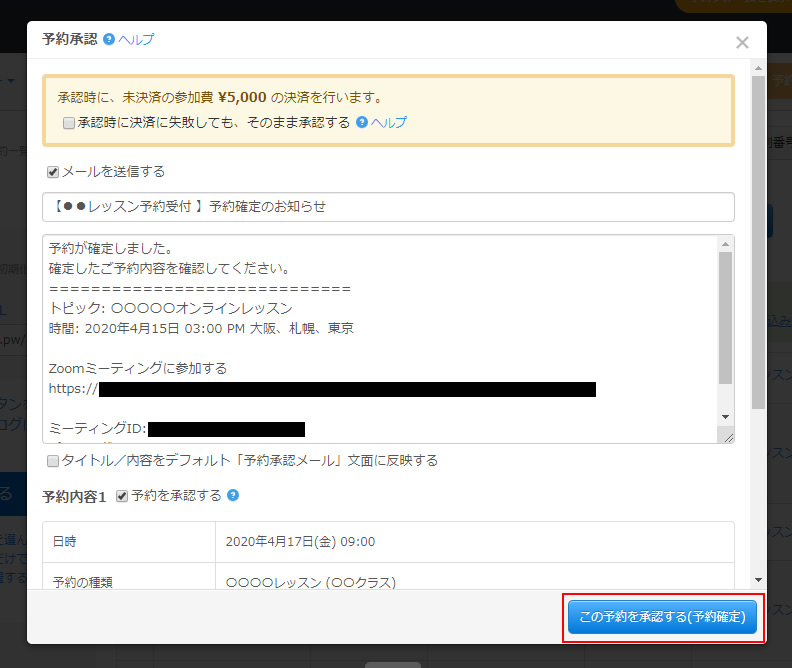Click help icon next to 予約を承認する

click(233, 495)
